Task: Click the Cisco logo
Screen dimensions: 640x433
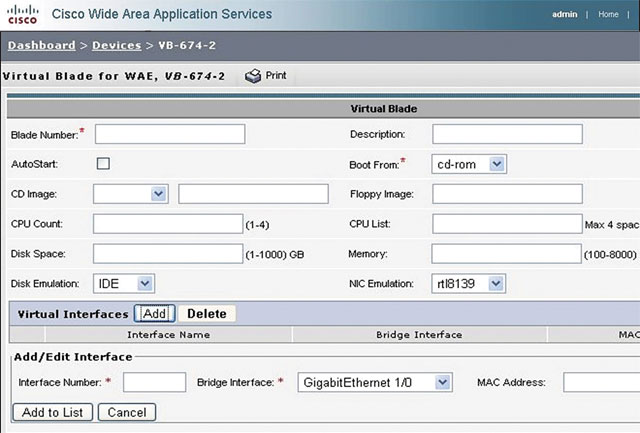Action: click(x=23, y=14)
